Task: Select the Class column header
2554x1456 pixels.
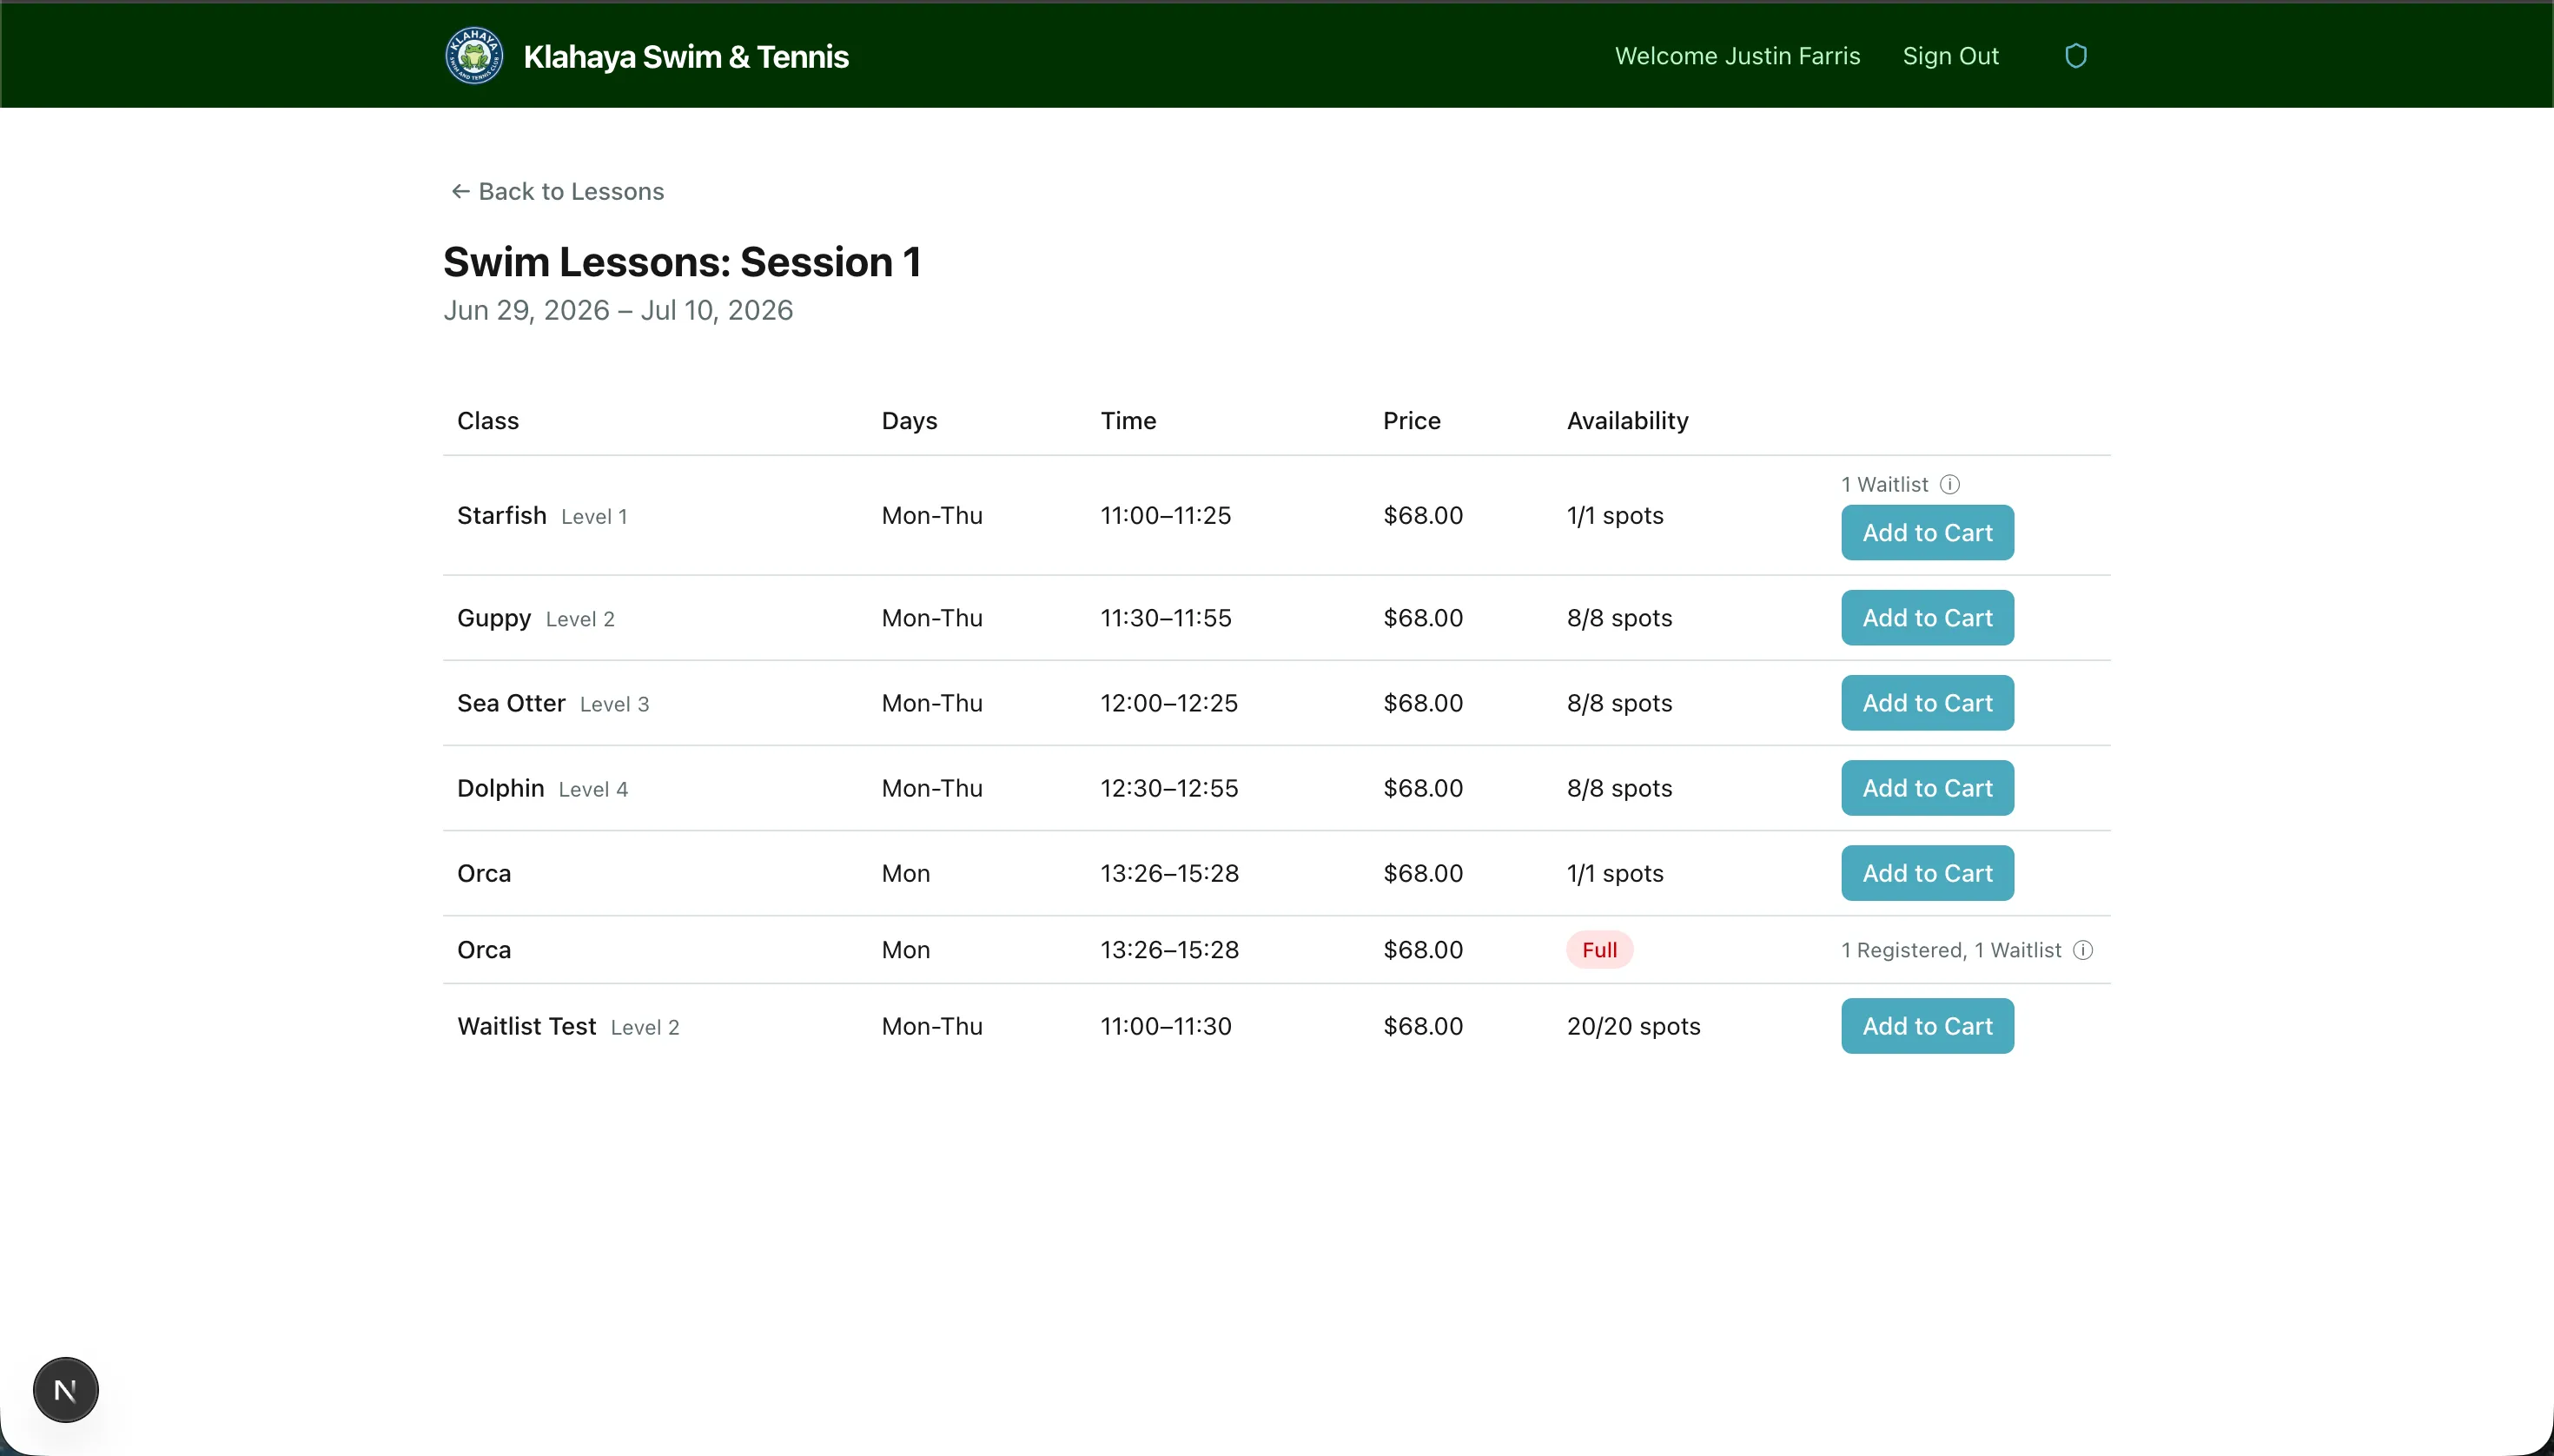Action: (x=487, y=420)
